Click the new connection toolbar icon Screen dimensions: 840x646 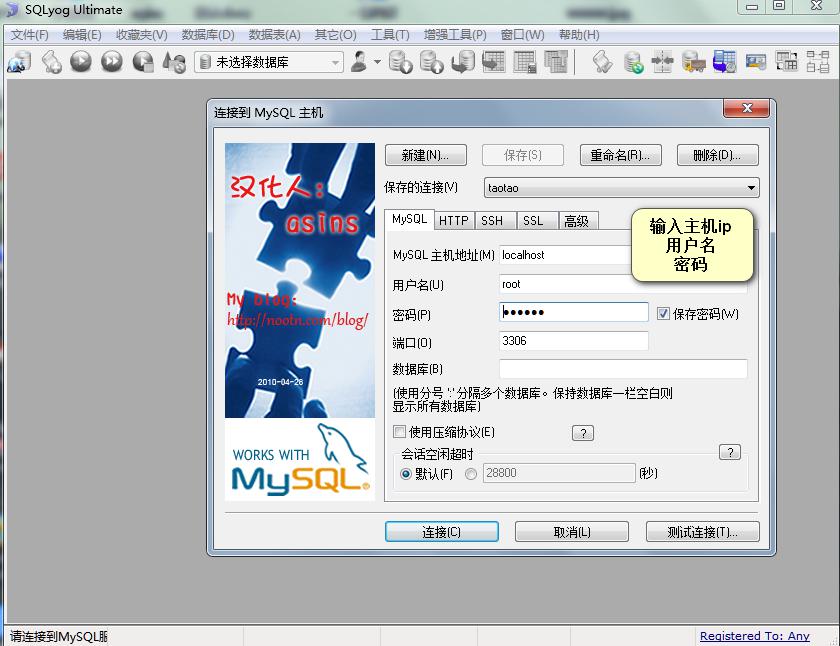20,62
